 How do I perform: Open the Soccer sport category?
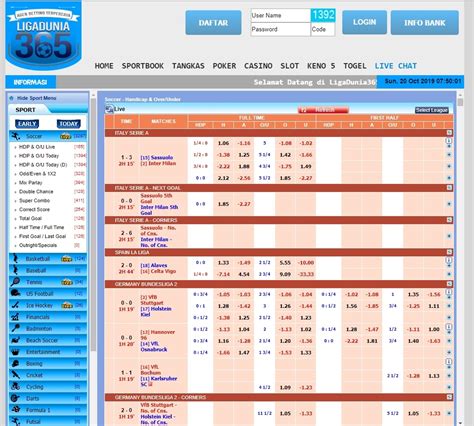pyautogui.click(x=48, y=136)
